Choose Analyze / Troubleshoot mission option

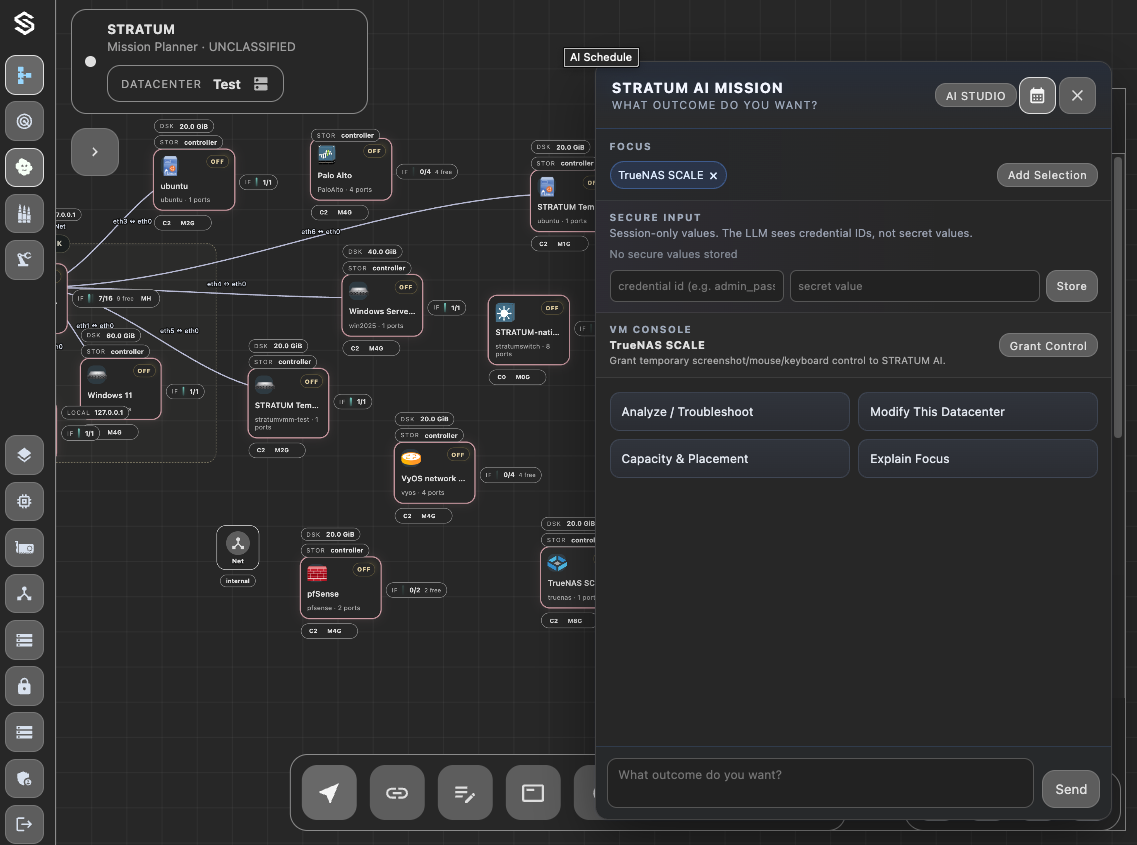[729, 412]
